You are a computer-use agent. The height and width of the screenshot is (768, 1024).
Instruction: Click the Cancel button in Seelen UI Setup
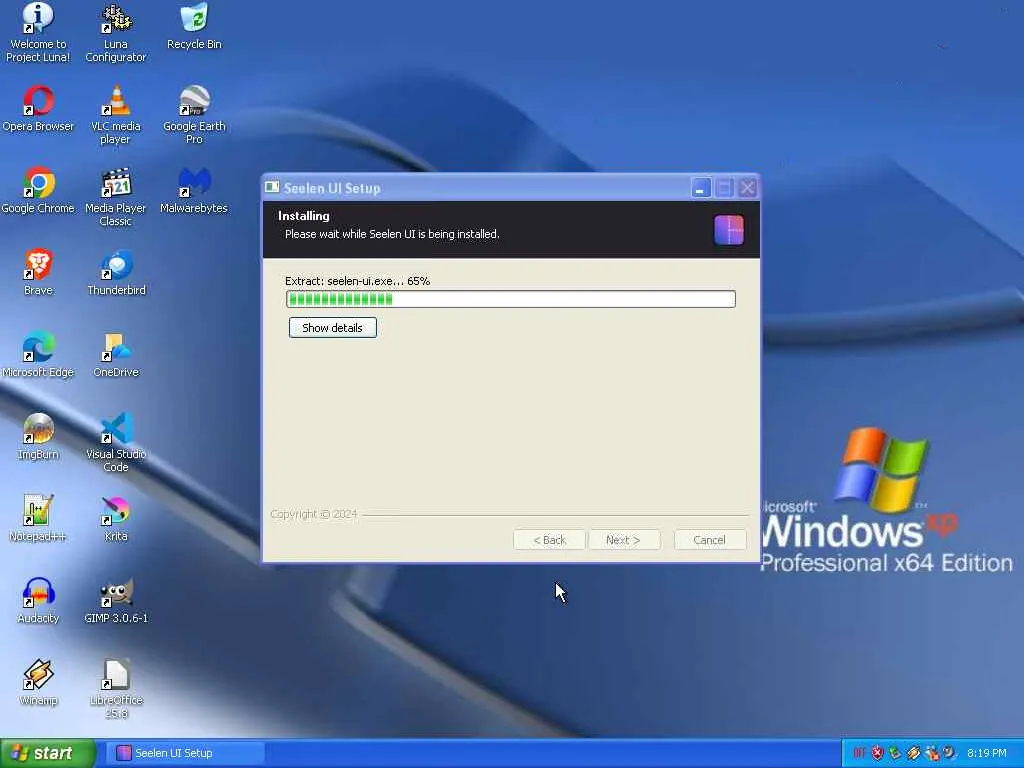709,540
